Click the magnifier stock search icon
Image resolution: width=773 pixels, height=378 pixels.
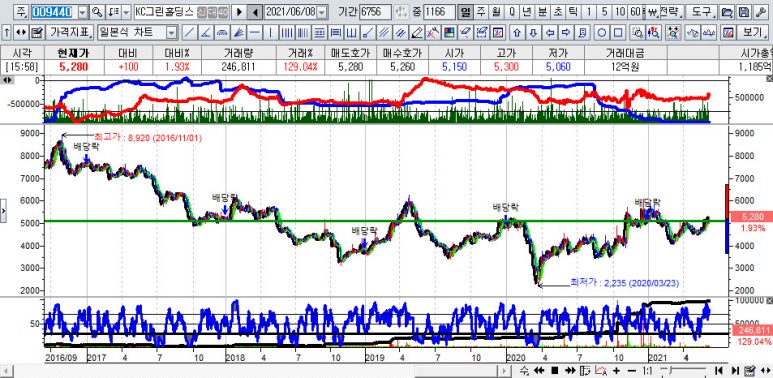(x=97, y=11)
